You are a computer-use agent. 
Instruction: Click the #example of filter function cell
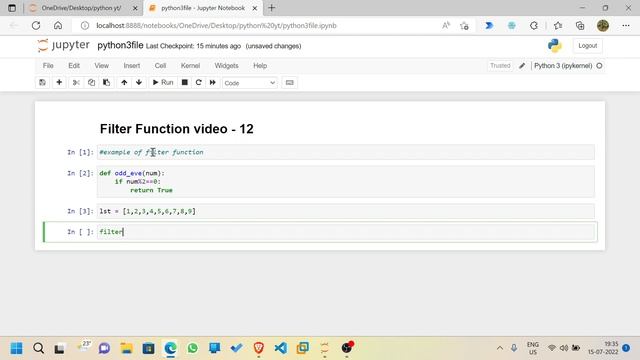tap(346, 152)
